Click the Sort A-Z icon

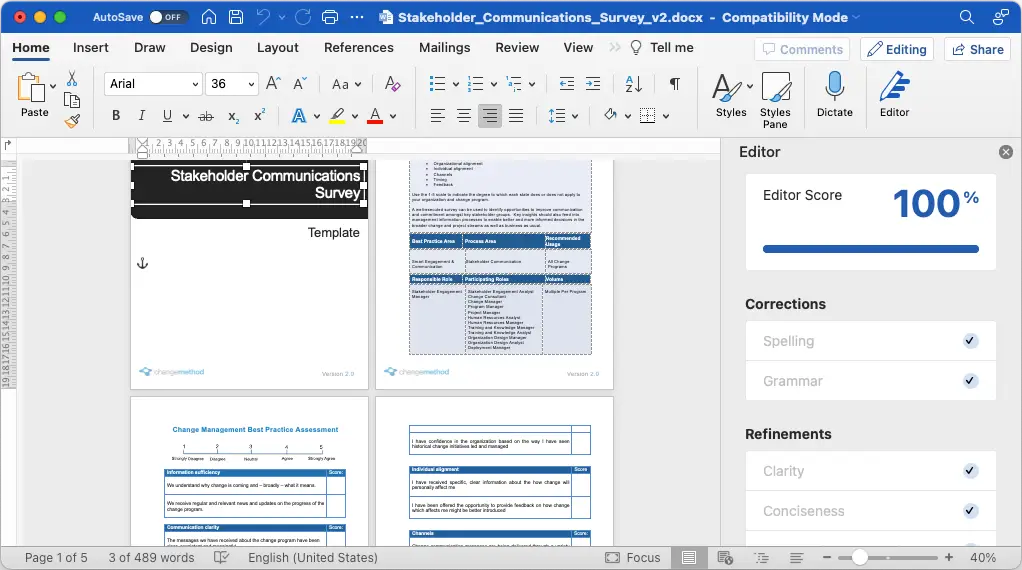pos(634,83)
